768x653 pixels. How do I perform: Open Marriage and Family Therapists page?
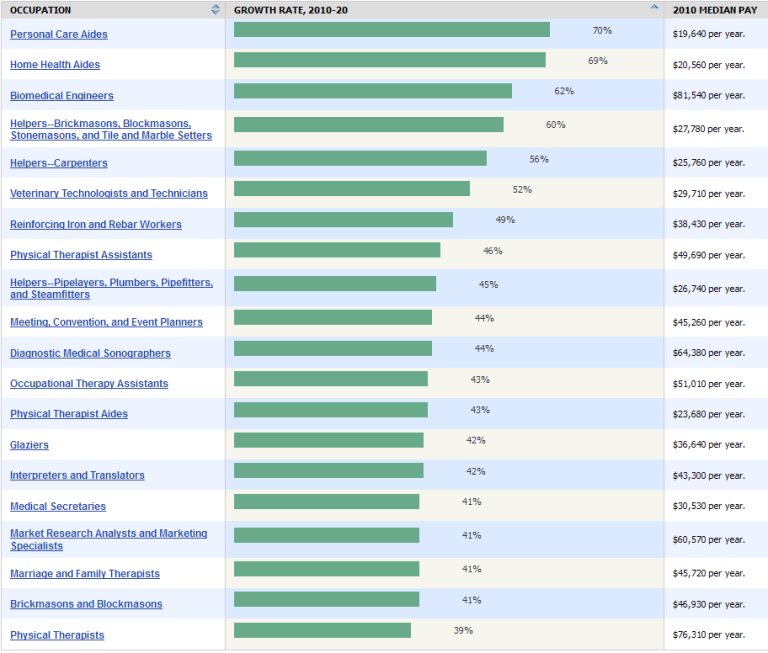85,574
